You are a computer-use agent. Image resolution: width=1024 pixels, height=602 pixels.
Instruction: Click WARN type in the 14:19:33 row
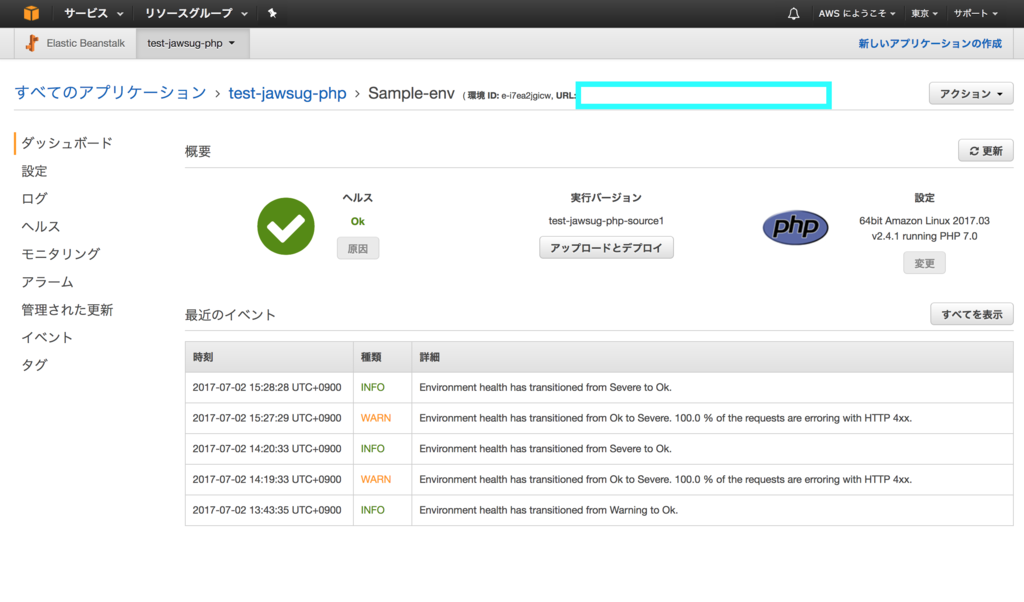pyautogui.click(x=376, y=479)
